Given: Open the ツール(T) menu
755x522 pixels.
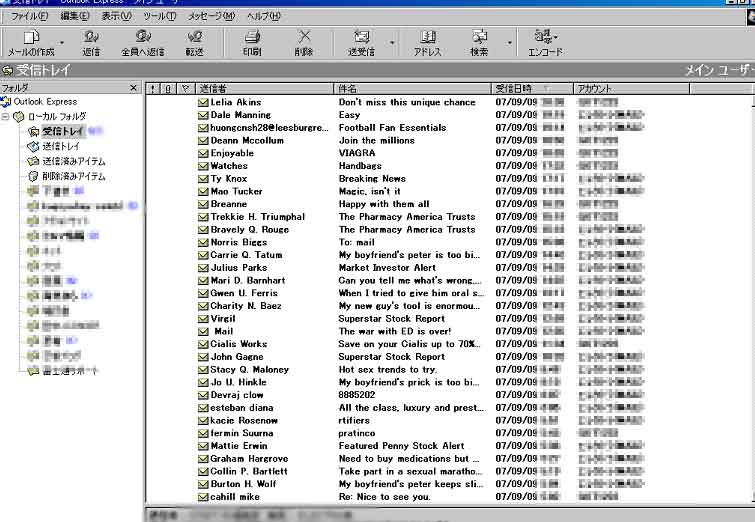Looking at the screenshot, I should [159, 16].
